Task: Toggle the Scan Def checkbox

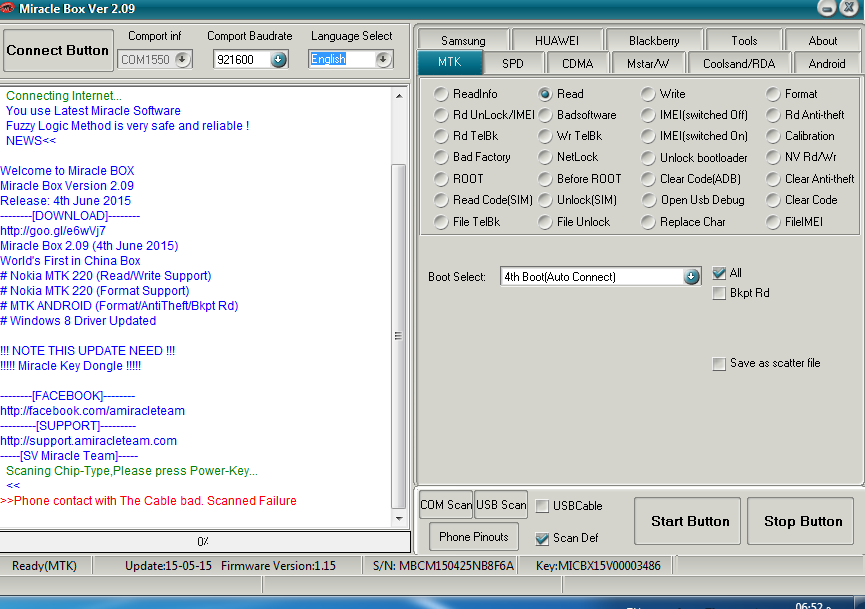Action: click(x=542, y=538)
